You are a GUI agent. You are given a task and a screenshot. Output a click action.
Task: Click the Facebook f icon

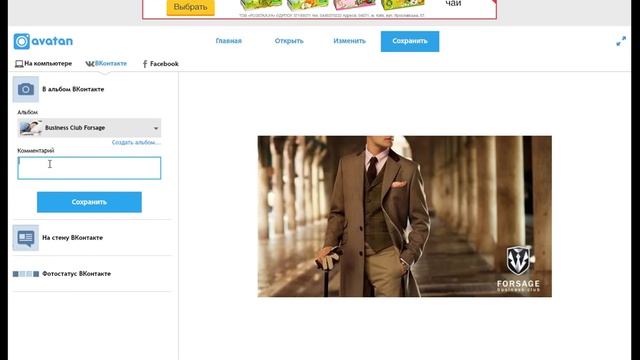coord(145,64)
